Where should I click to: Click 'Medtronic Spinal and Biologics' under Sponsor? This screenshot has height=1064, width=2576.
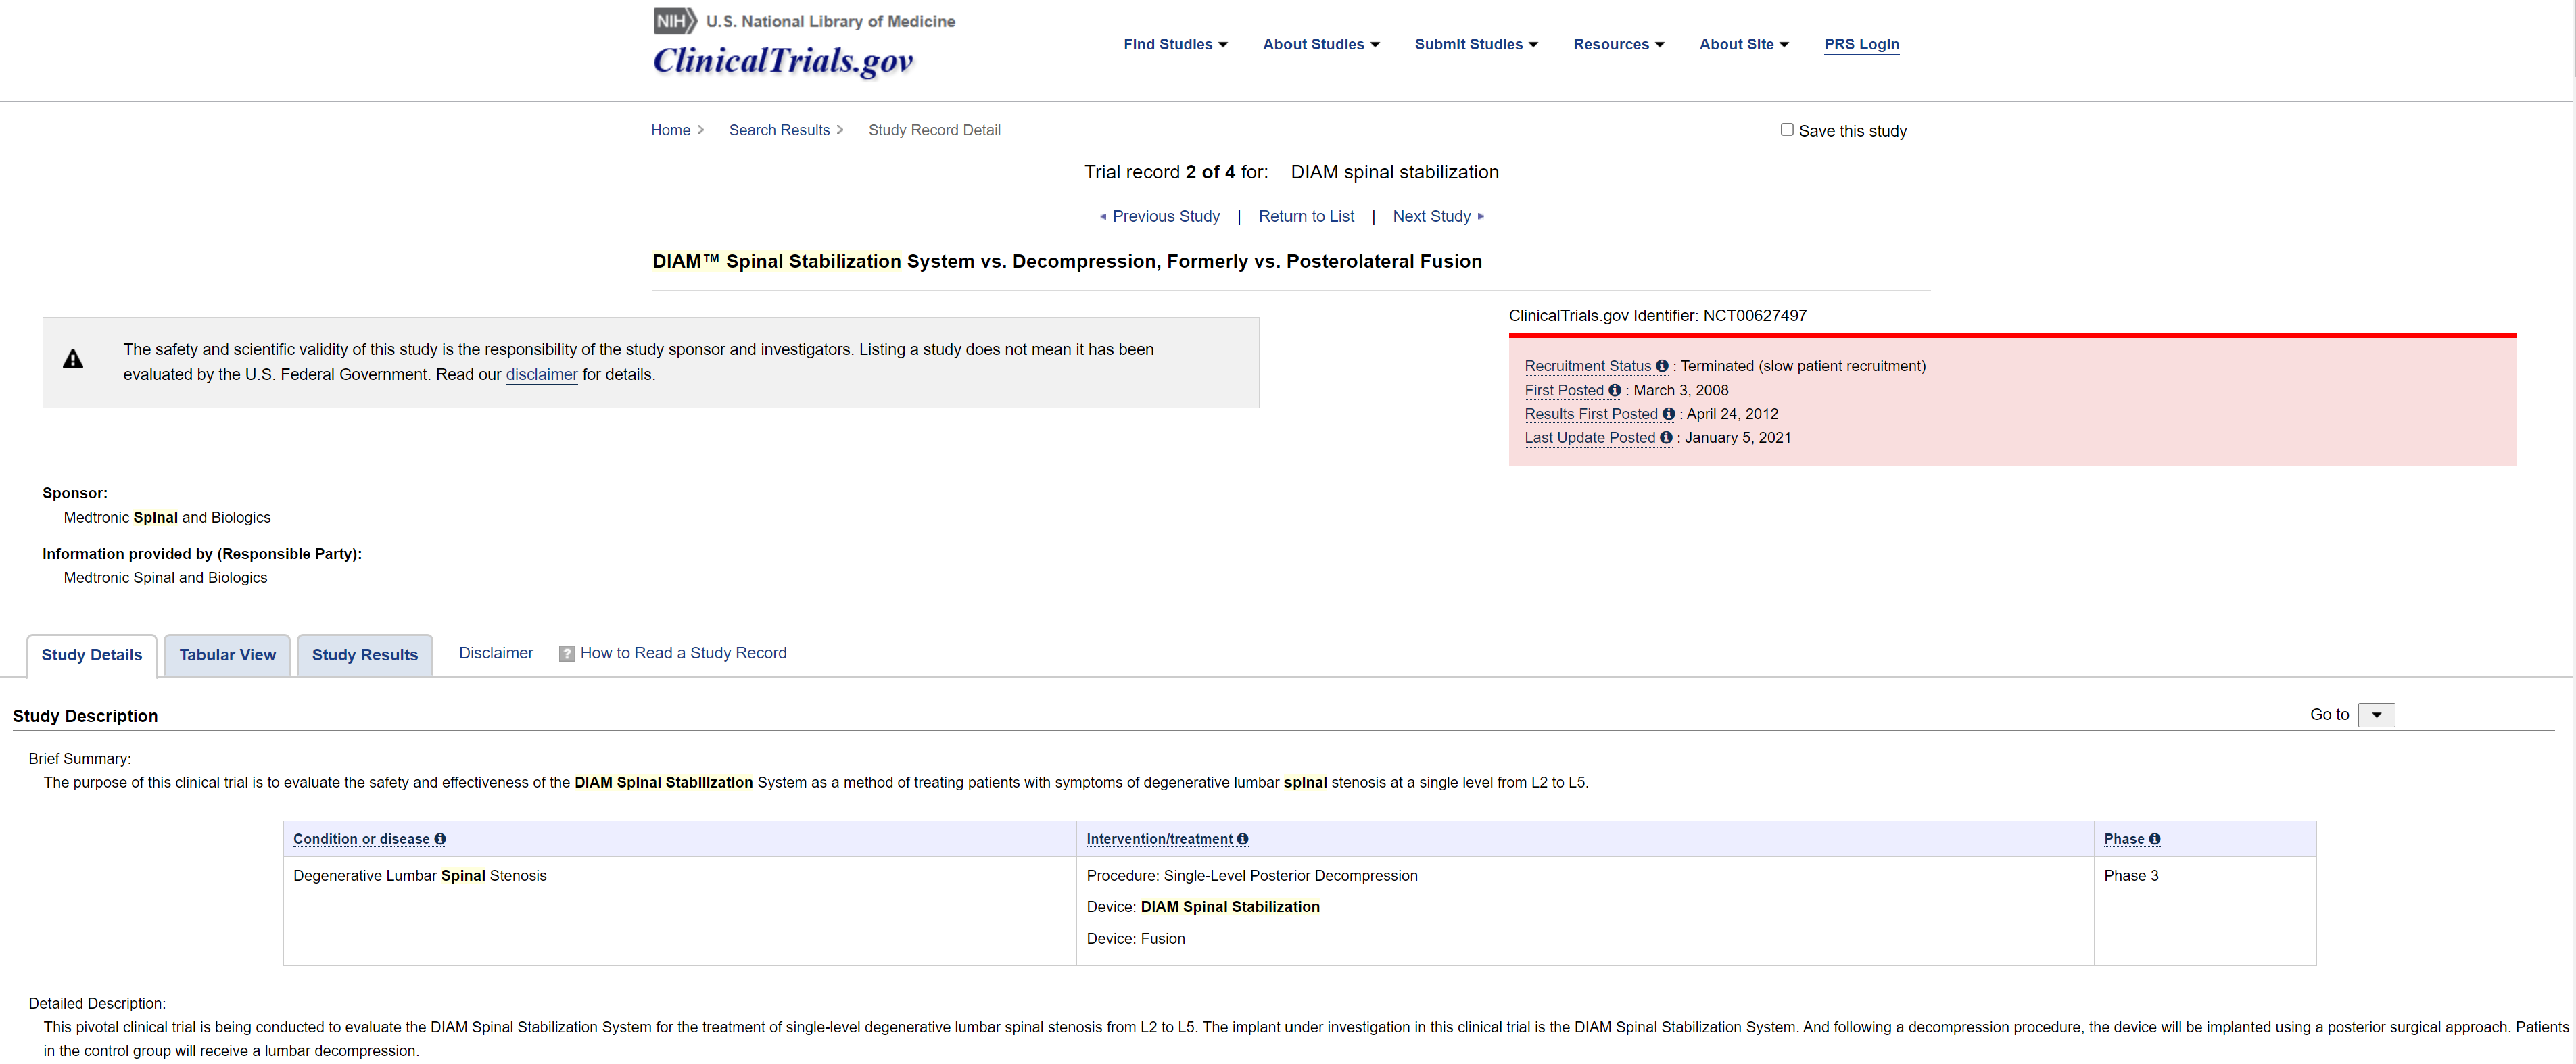(x=167, y=518)
